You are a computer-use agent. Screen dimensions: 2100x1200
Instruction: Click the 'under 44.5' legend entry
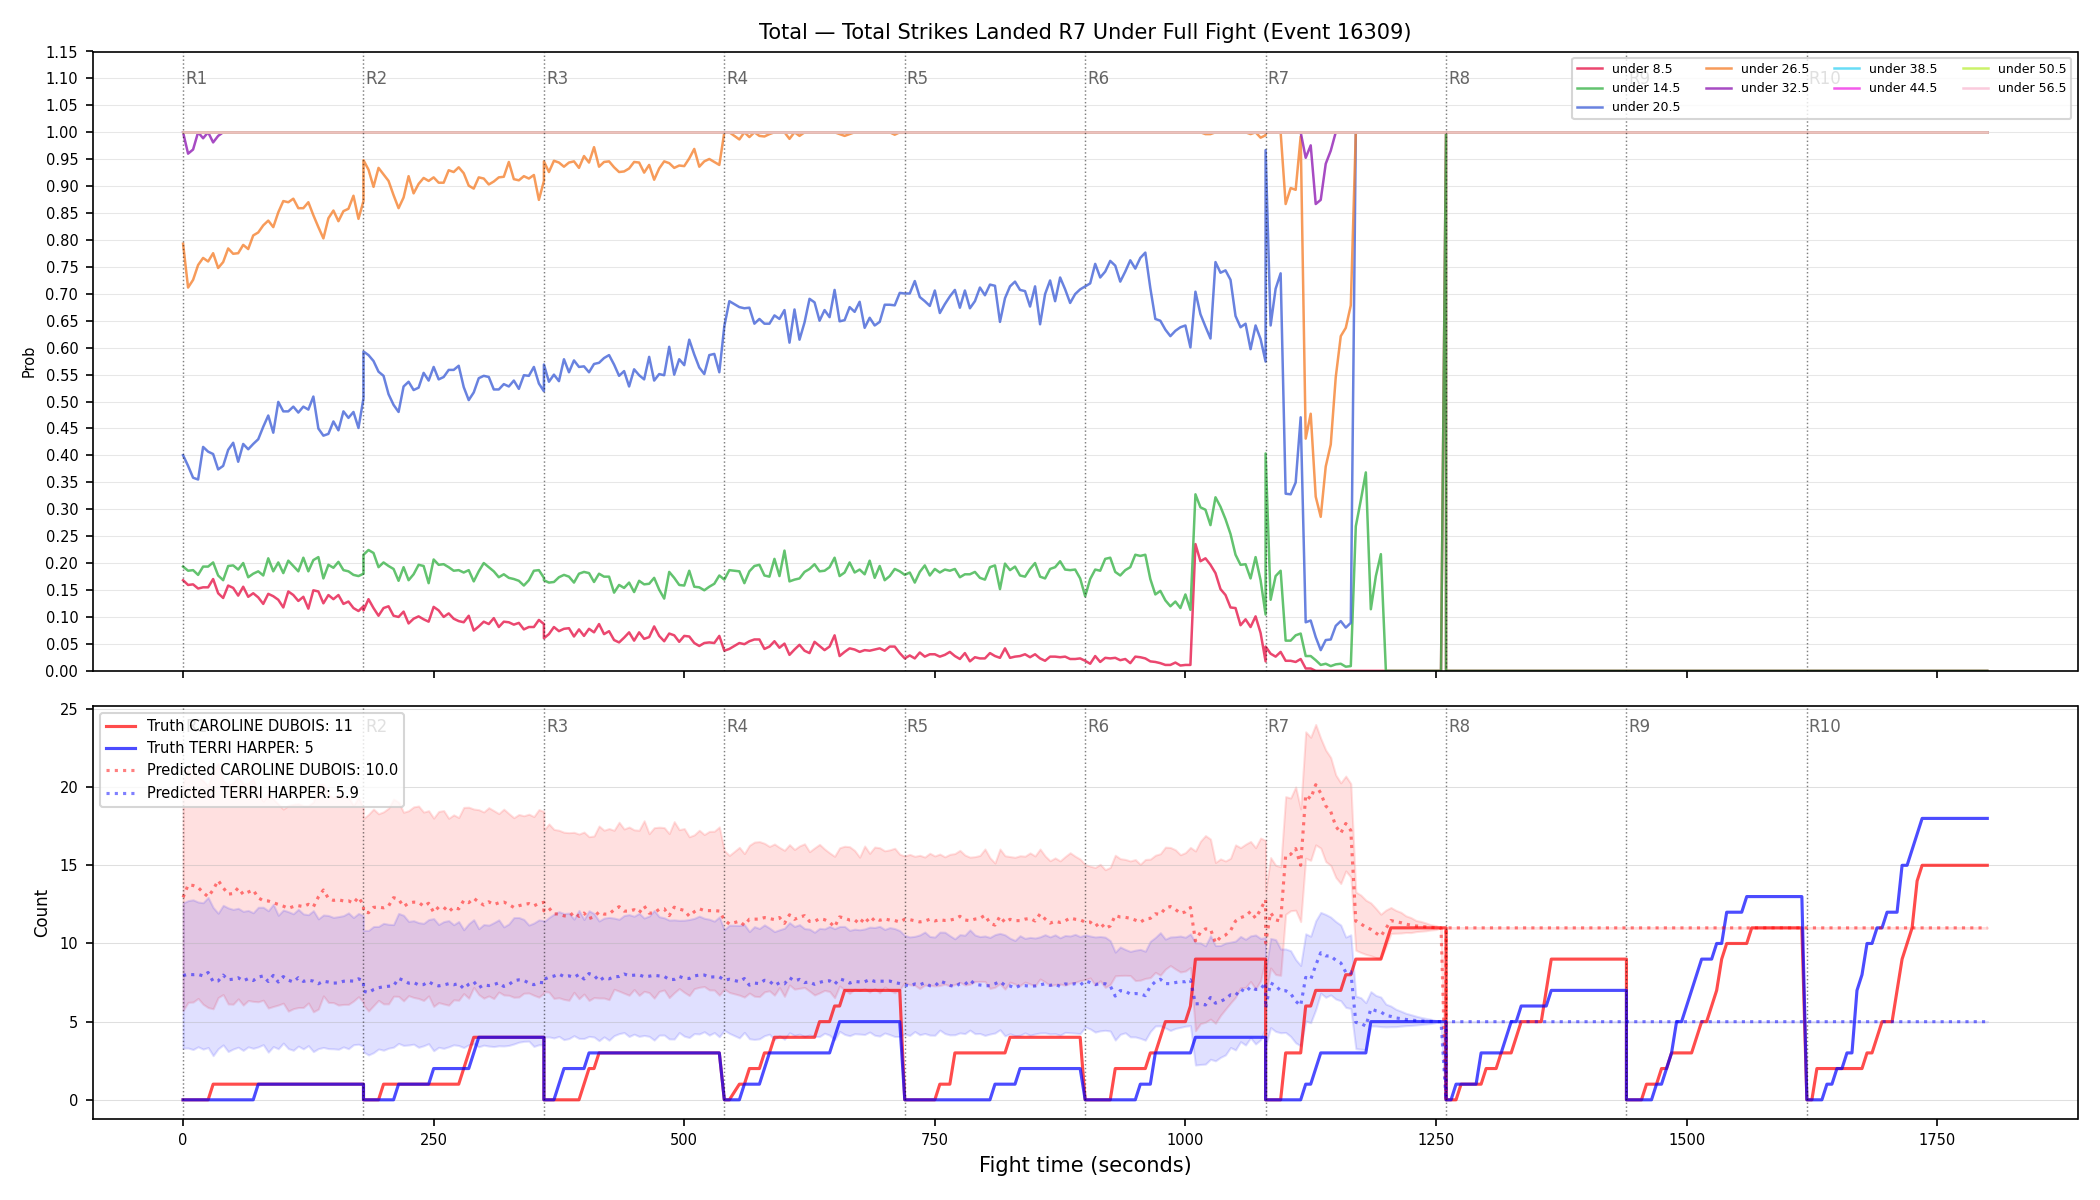tap(1885, 88)
